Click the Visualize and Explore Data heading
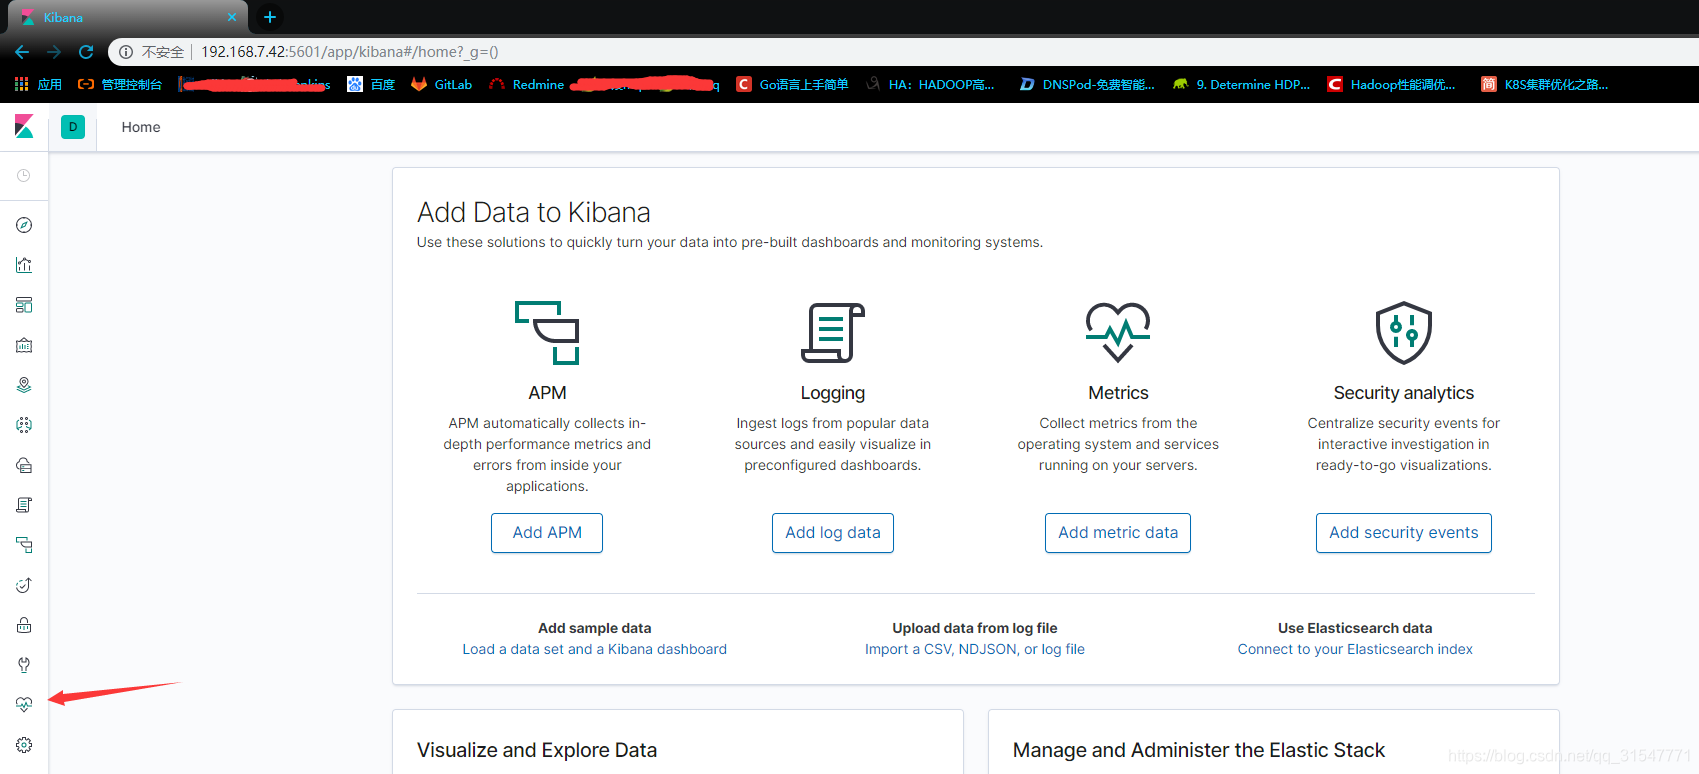The width and height of the screenshot is (1699, 774). click(x=537, y=750)
